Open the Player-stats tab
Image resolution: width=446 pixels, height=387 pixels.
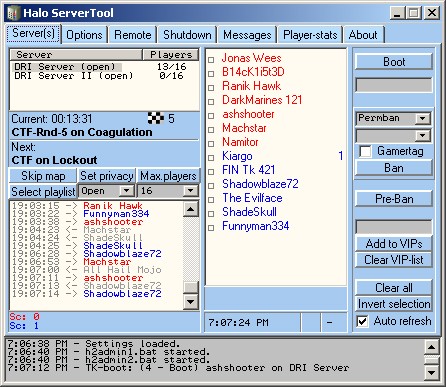tap(310, 35)
